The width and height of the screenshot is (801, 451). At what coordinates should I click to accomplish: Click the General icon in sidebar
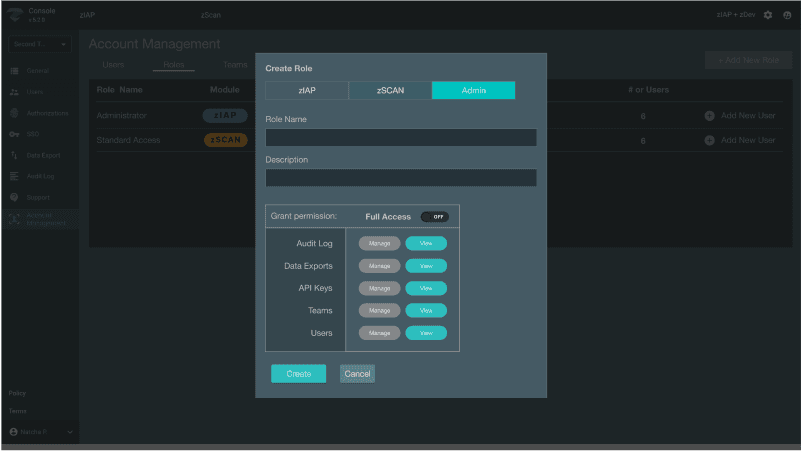tap(14, 71)
